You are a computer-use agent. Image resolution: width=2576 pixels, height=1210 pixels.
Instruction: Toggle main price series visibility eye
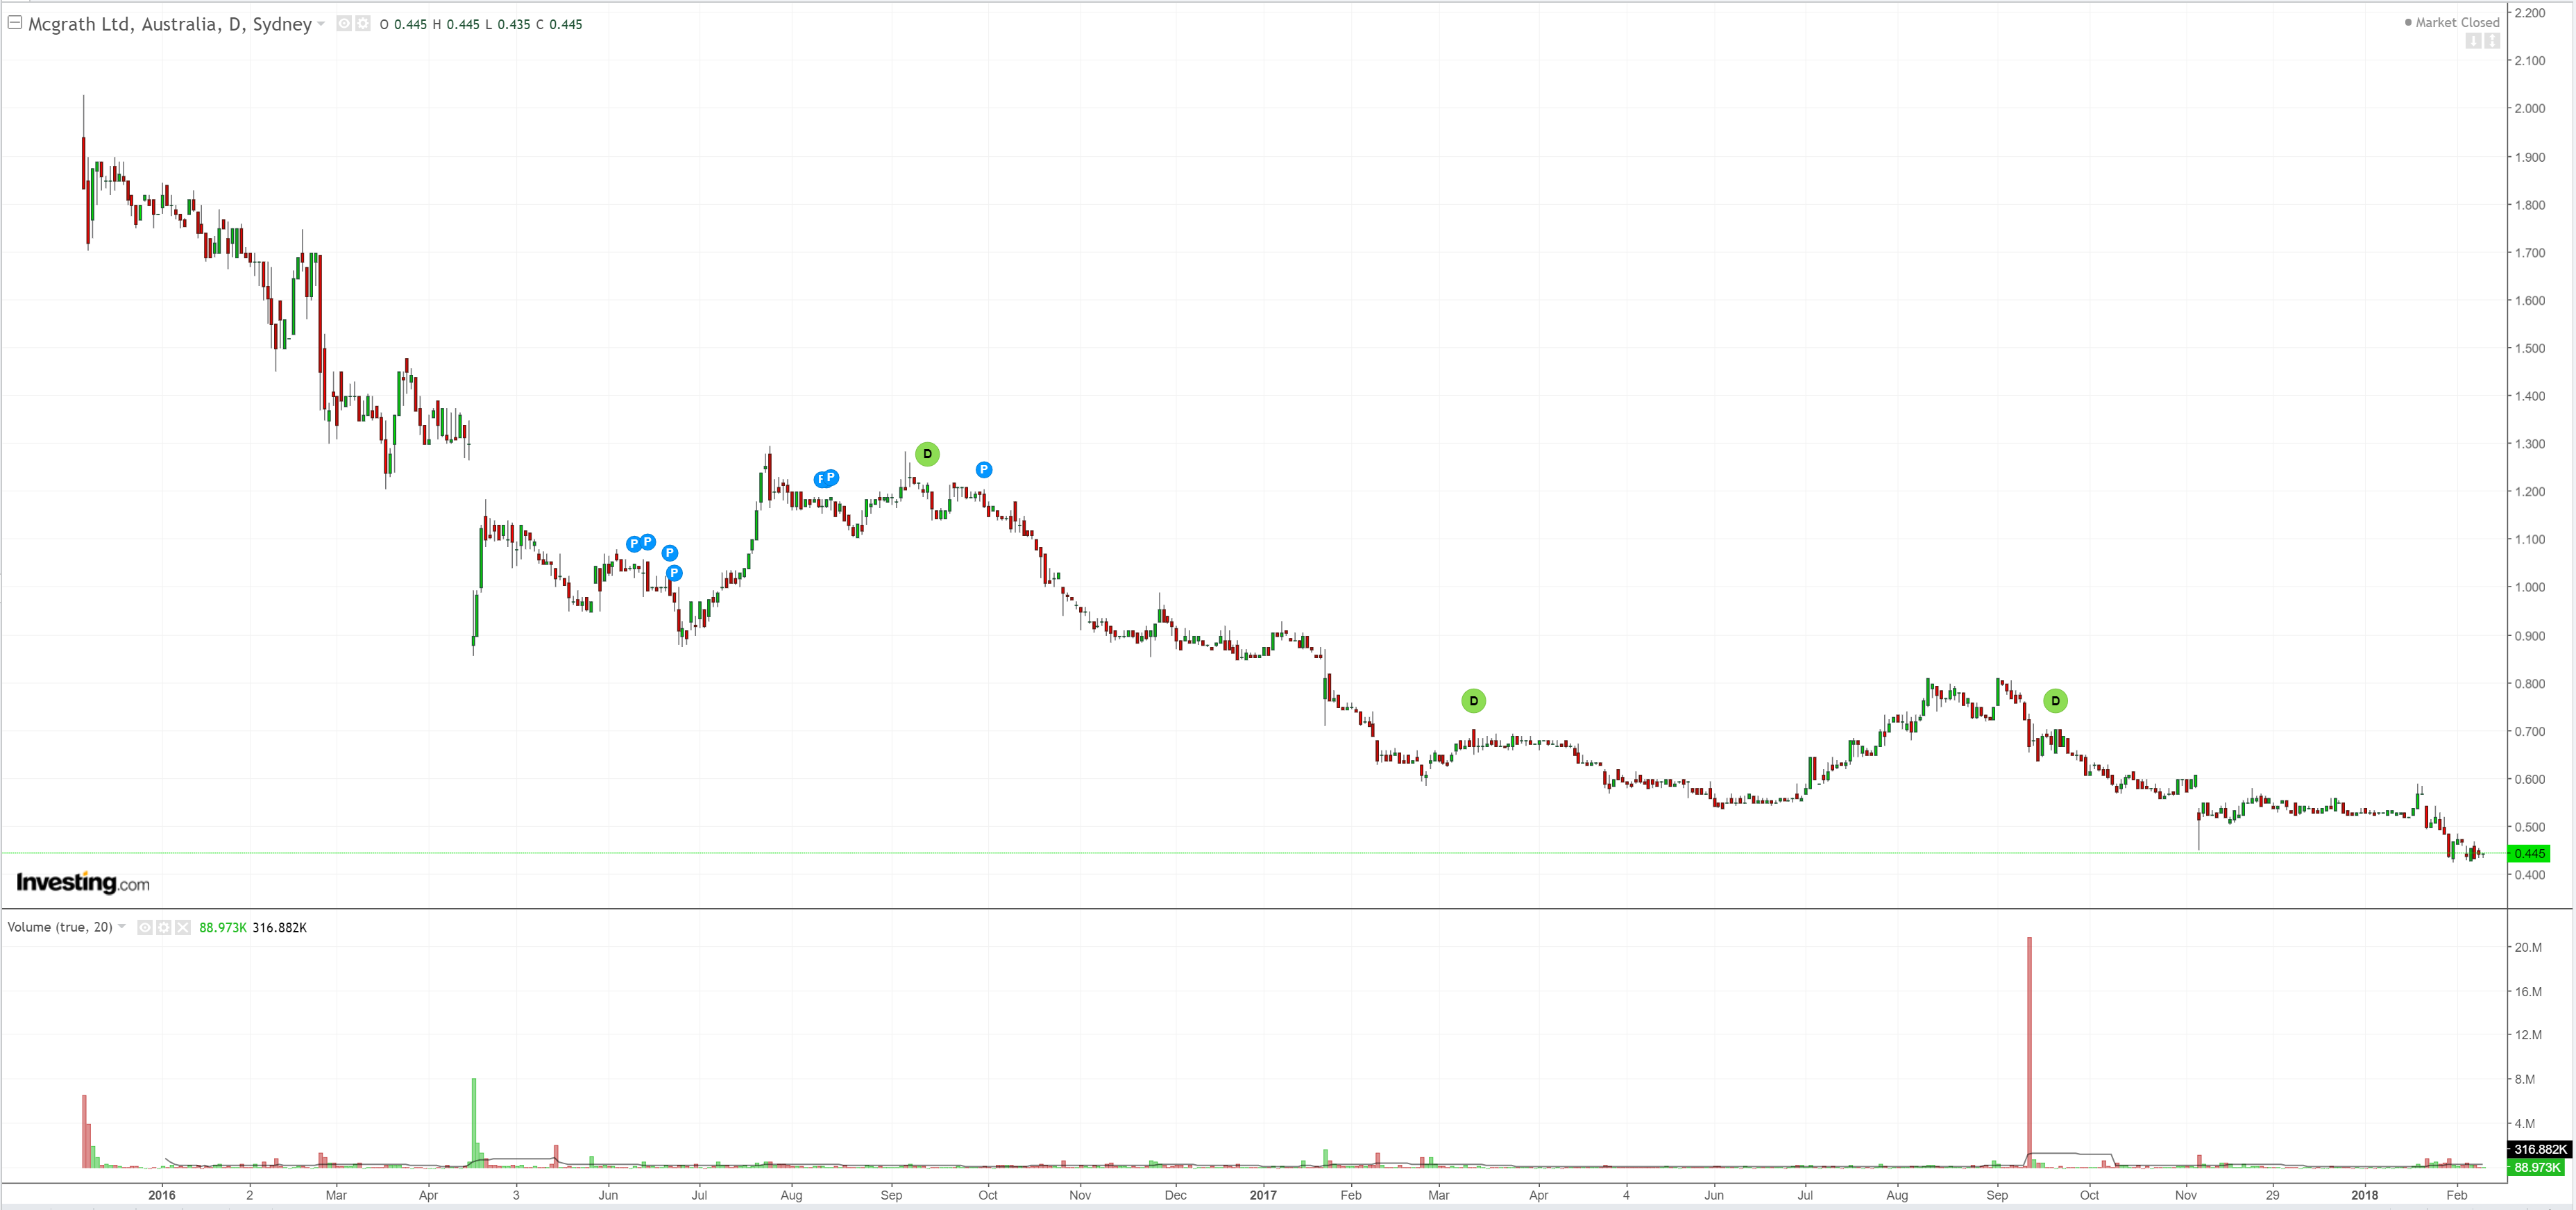coord(344,24)
